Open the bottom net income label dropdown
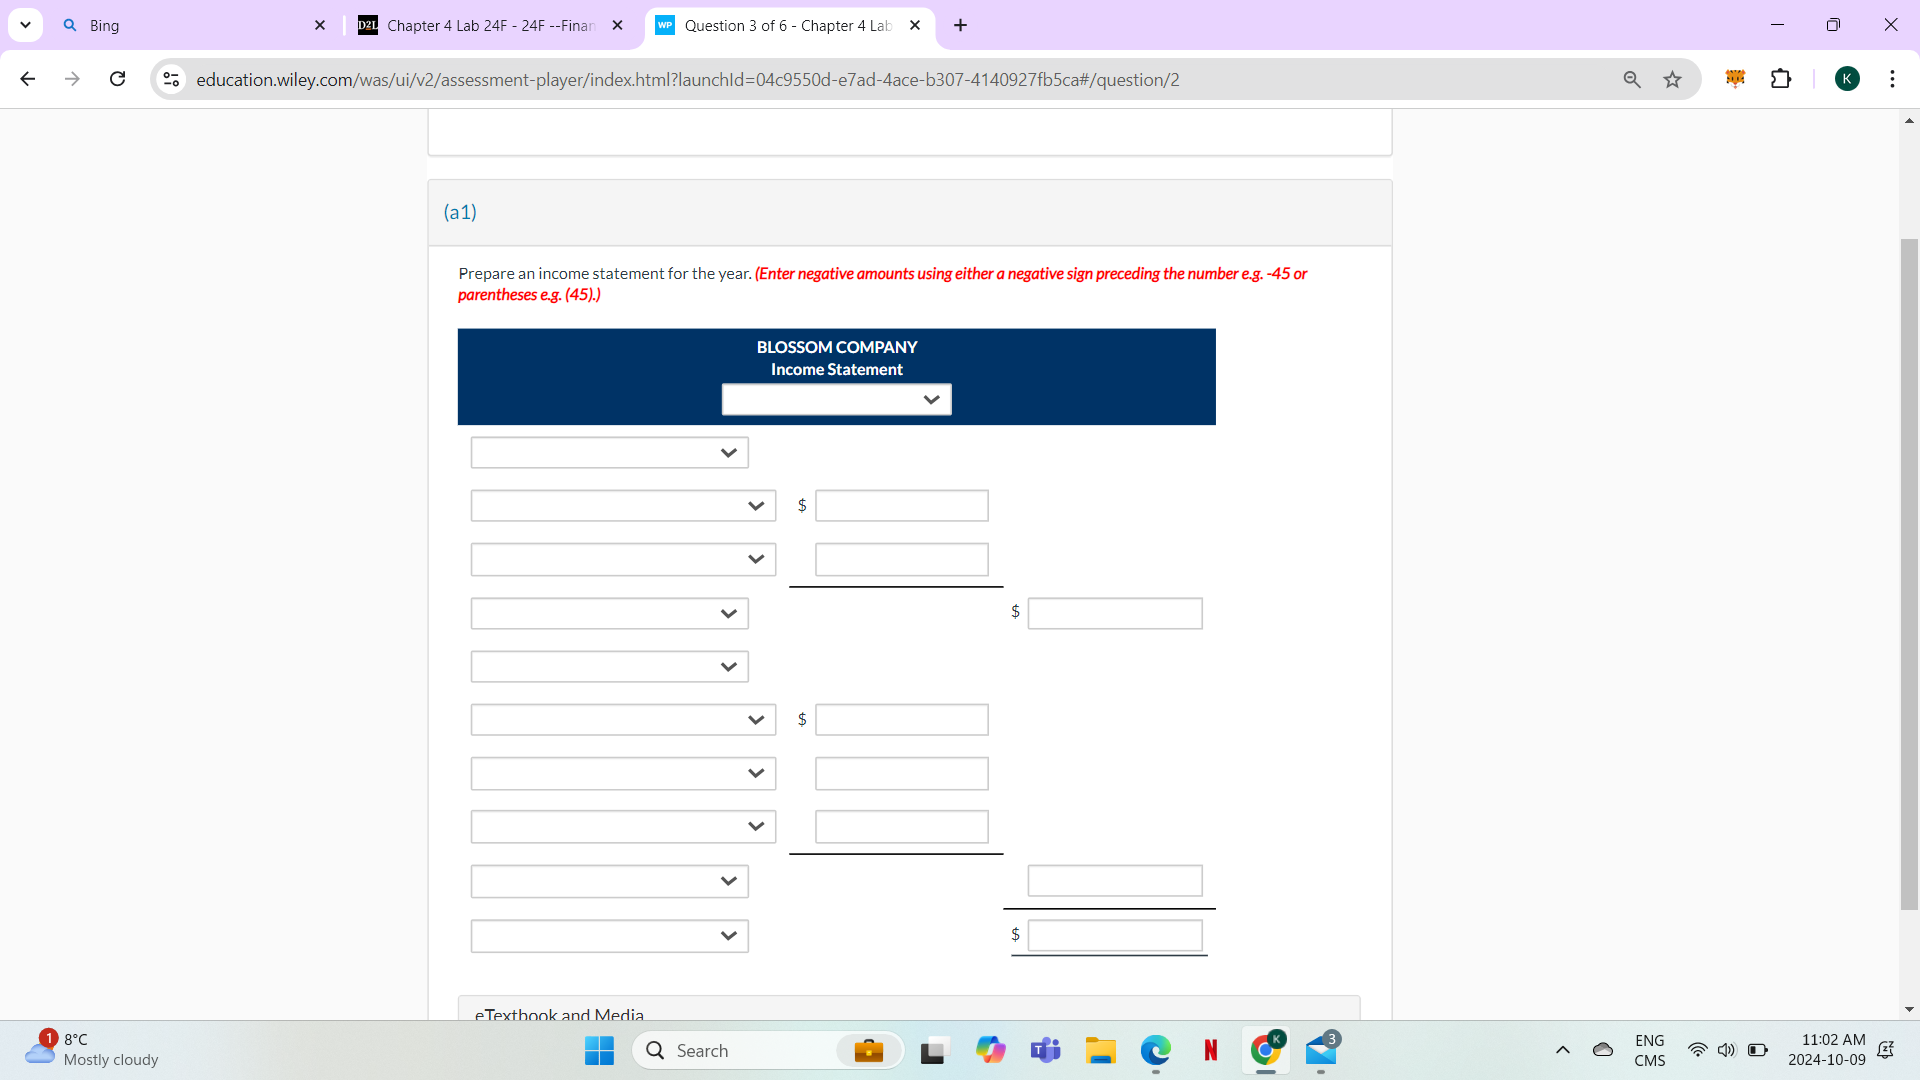Viewport: 1920px width, 1080px height. click(x=609, y=935)
